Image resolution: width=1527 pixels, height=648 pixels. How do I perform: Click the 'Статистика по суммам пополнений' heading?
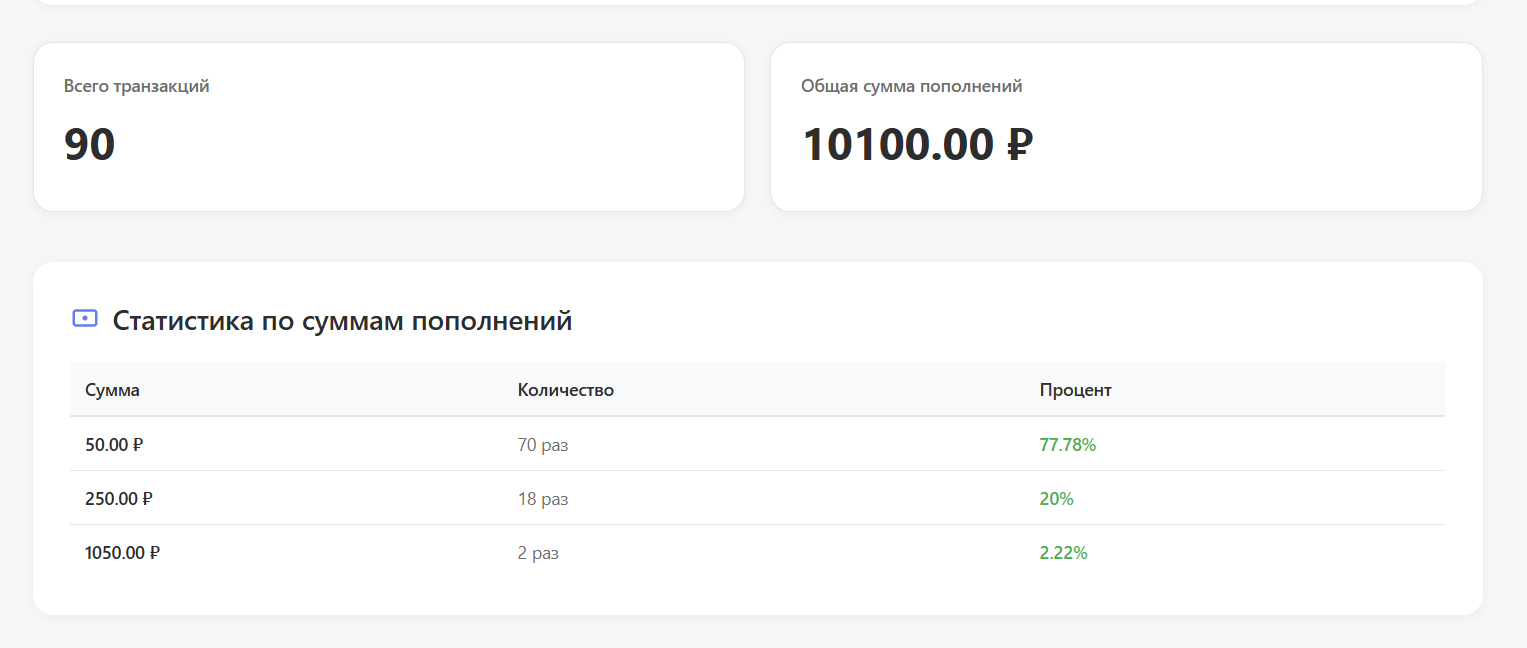[x=342, y=321]
